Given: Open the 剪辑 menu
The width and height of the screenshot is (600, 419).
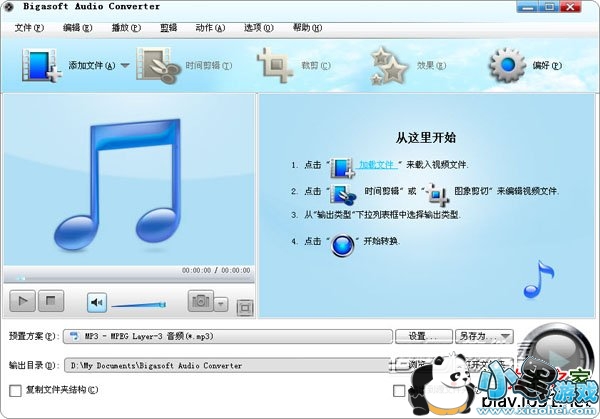Looking at the screenshot, I should click(168, 28).
